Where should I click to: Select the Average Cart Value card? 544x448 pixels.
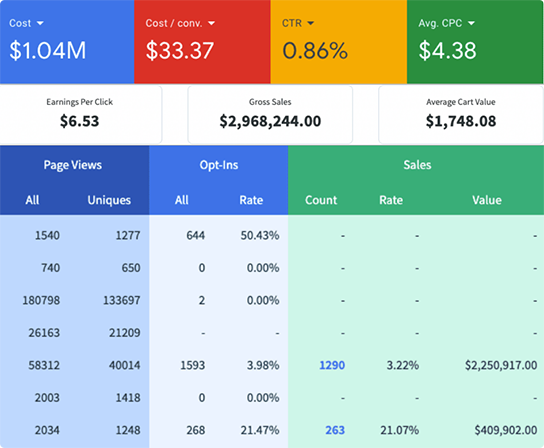[x=461, y=115]
